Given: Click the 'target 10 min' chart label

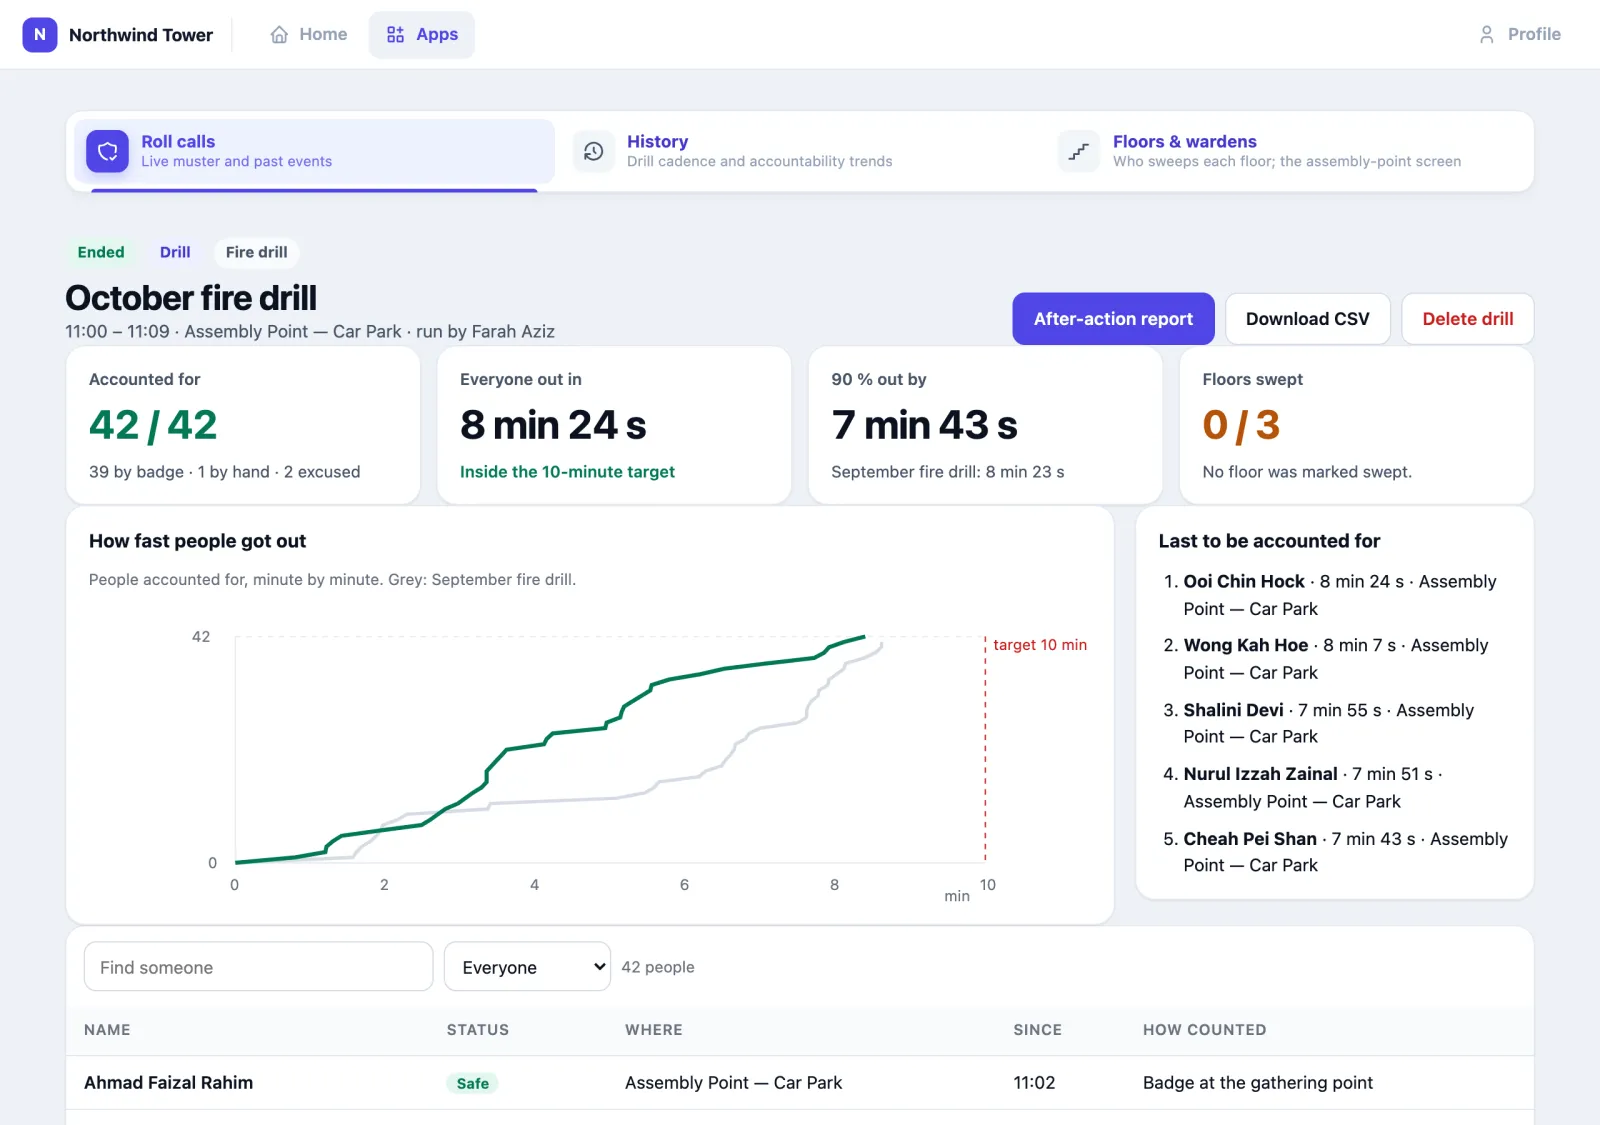Looking at the screenshot, I should pos(1040,645).
